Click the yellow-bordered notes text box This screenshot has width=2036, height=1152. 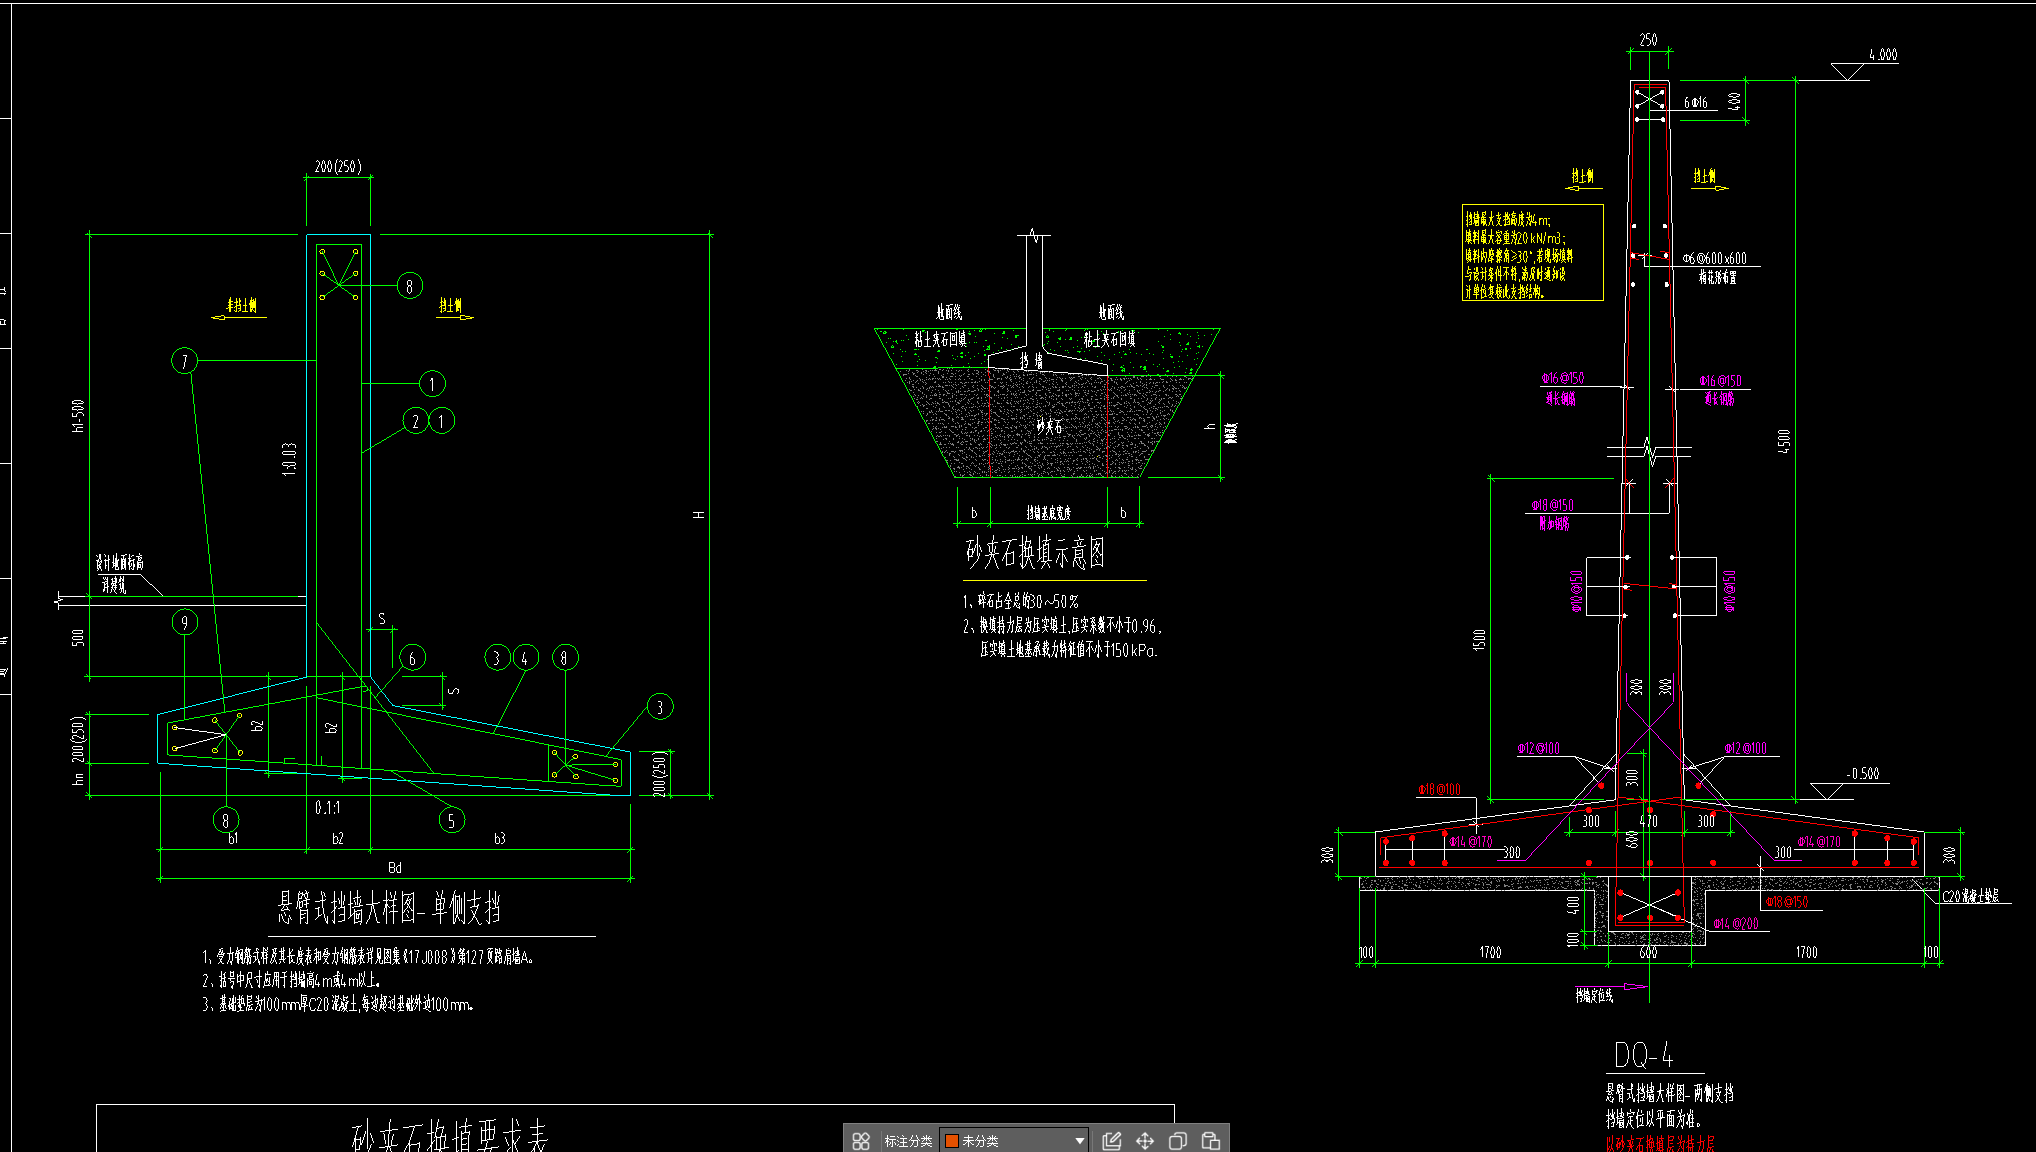[x=1532, y=253]
